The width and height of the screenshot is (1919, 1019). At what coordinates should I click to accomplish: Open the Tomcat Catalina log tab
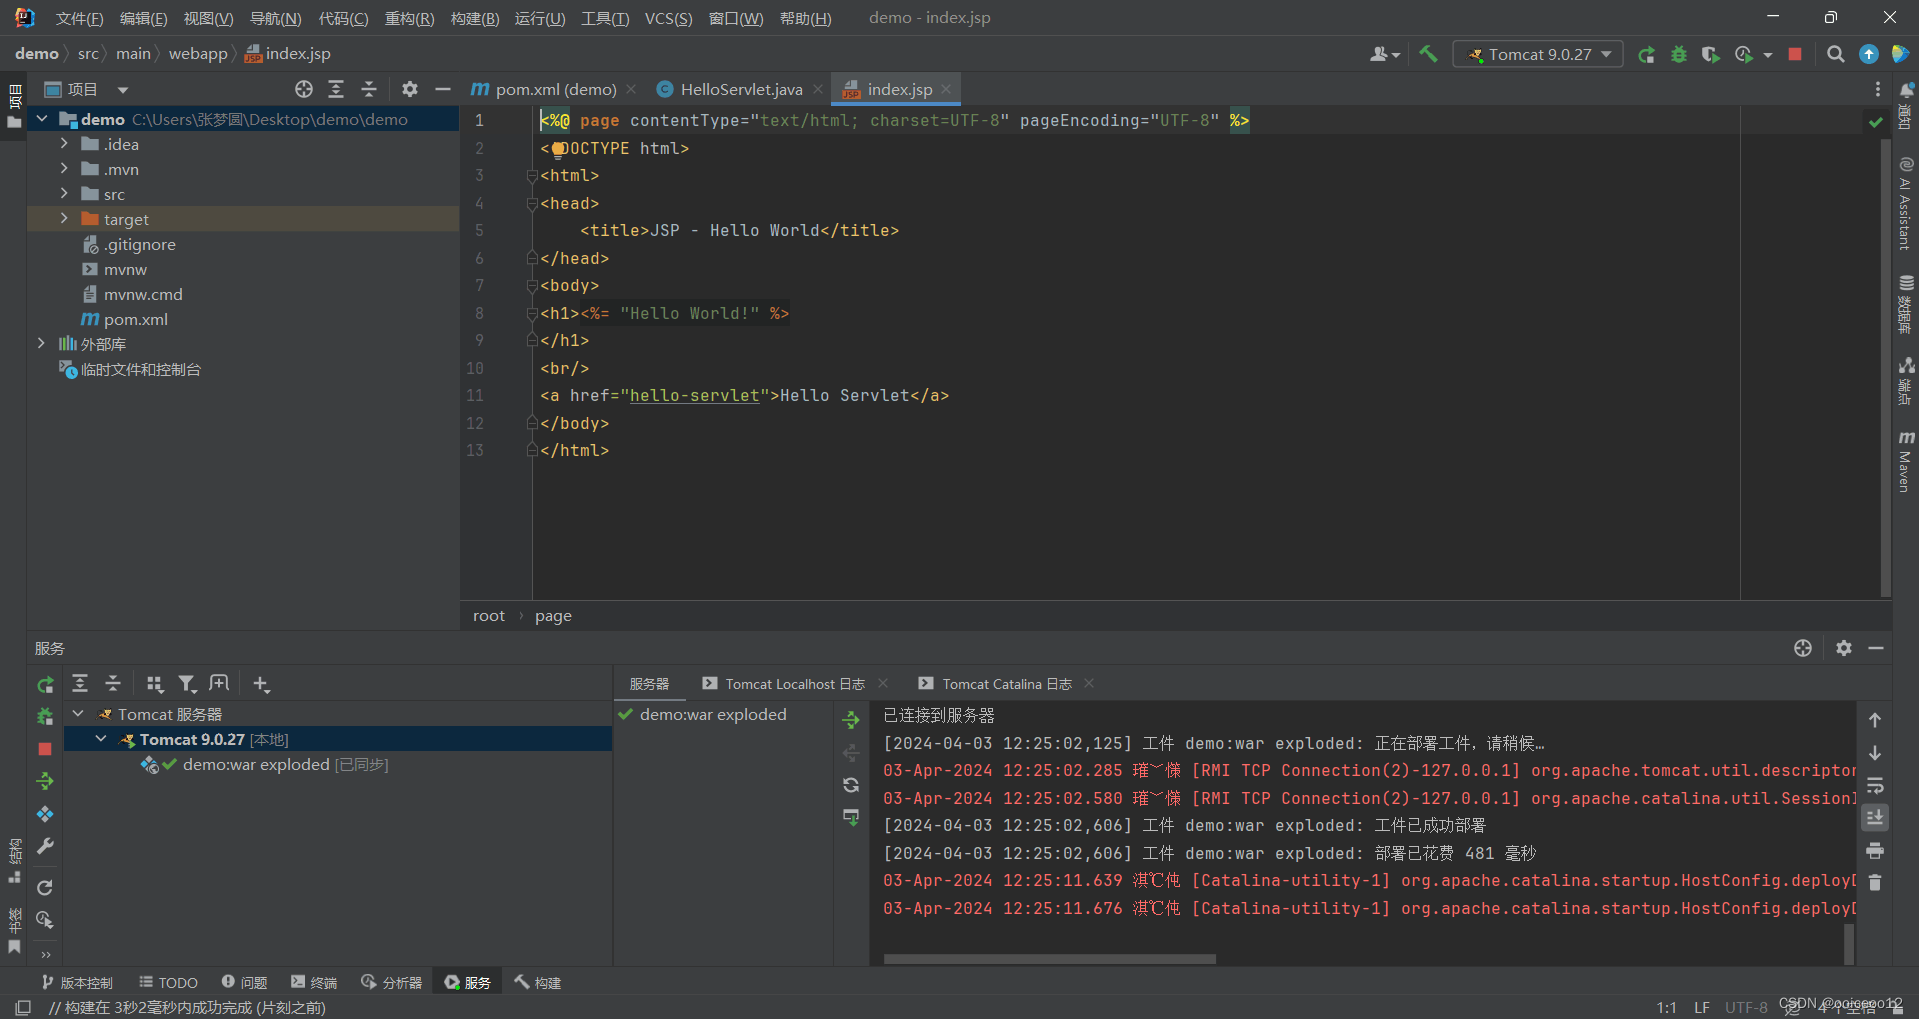point(1006,684)
